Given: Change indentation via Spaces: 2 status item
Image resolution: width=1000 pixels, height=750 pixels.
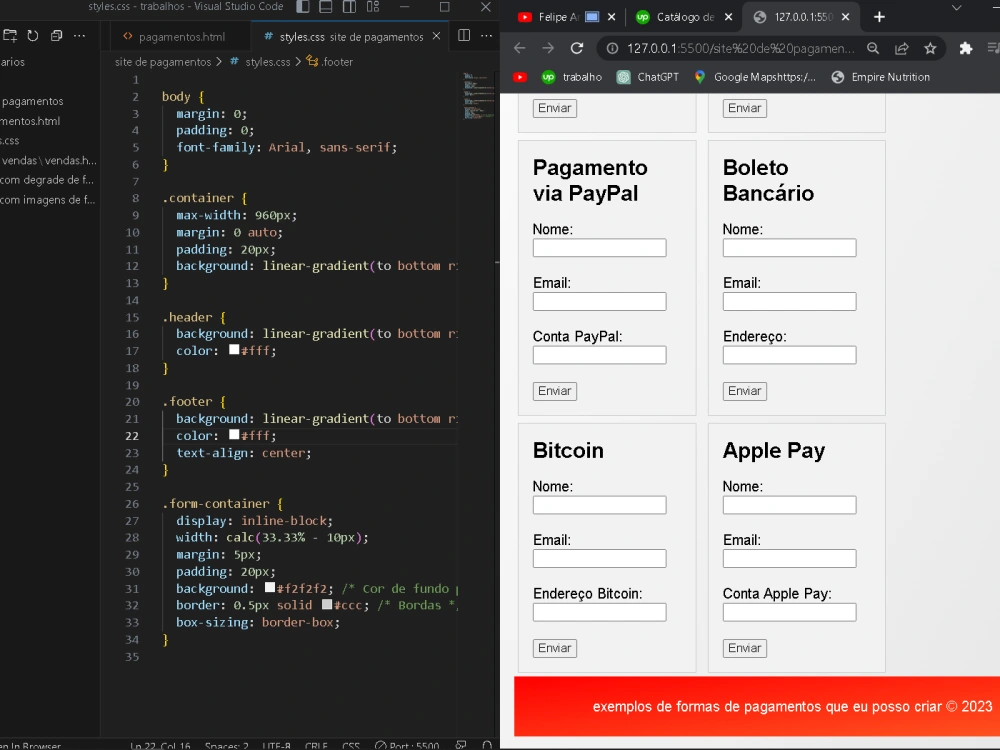Looking at the screenshot, I should click(226, 745).
